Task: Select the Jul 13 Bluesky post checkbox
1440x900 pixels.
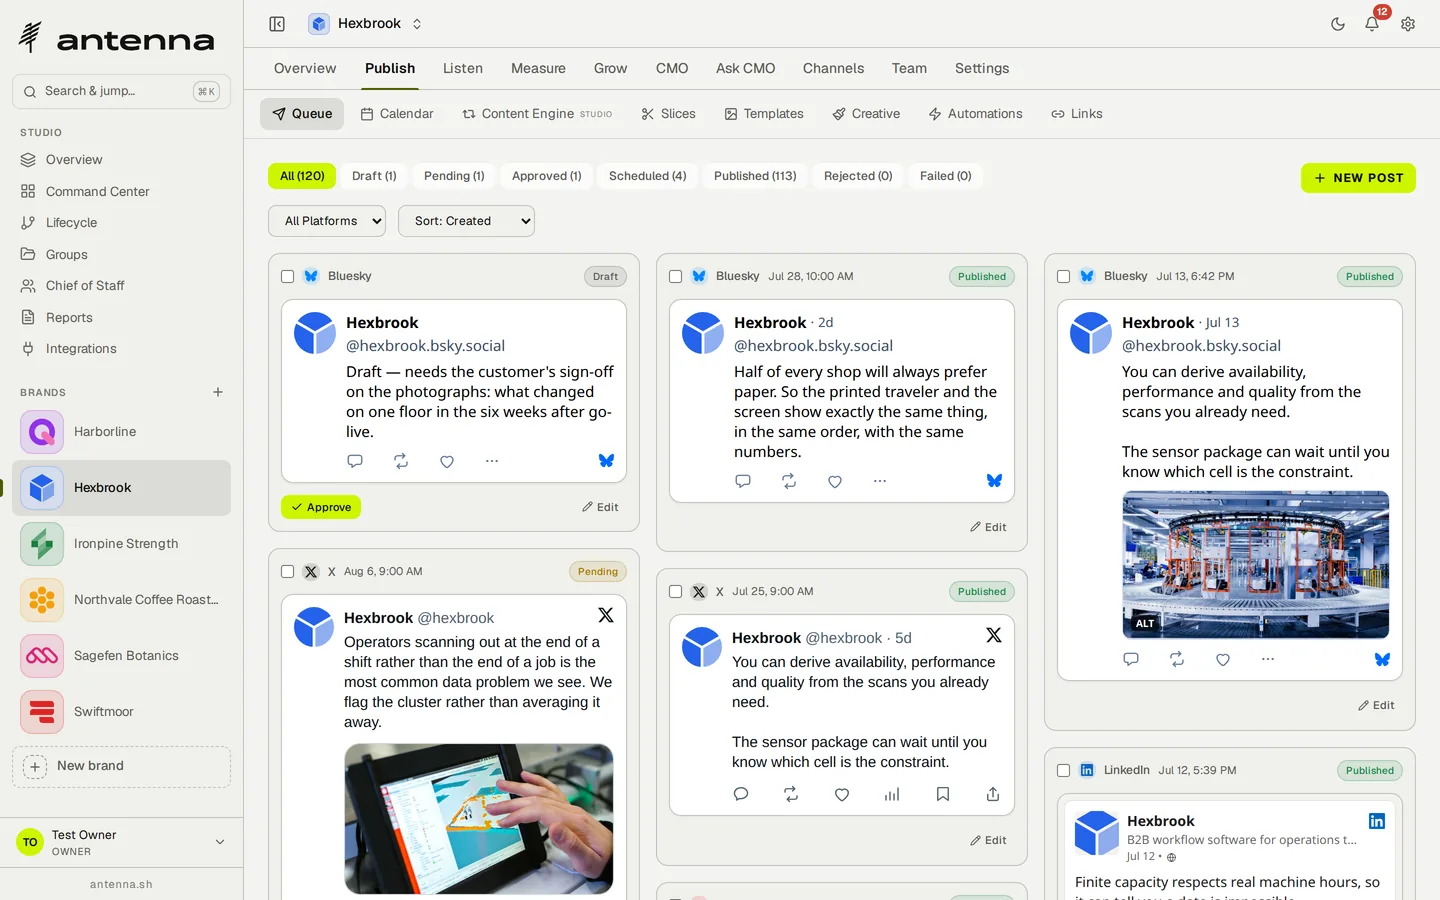Action: (1064, 276)
